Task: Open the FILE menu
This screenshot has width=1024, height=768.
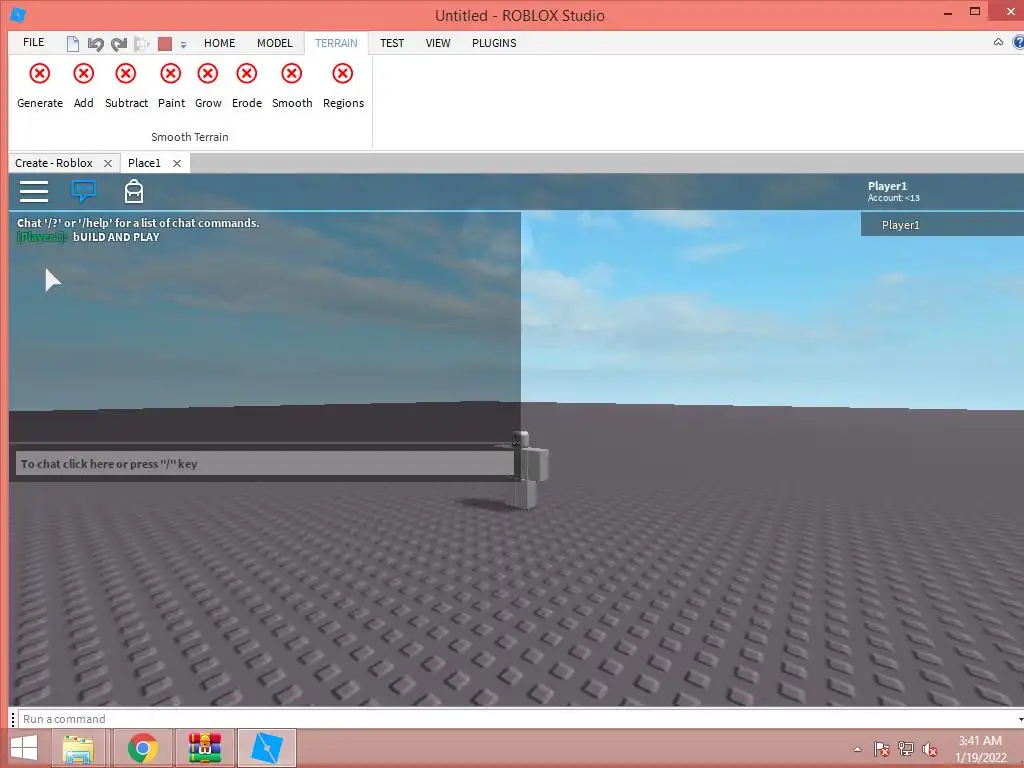Action: click(x=33, y=42)
